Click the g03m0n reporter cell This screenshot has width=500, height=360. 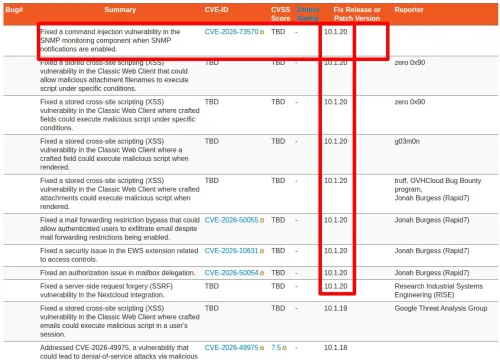click(x=407, y=141)
